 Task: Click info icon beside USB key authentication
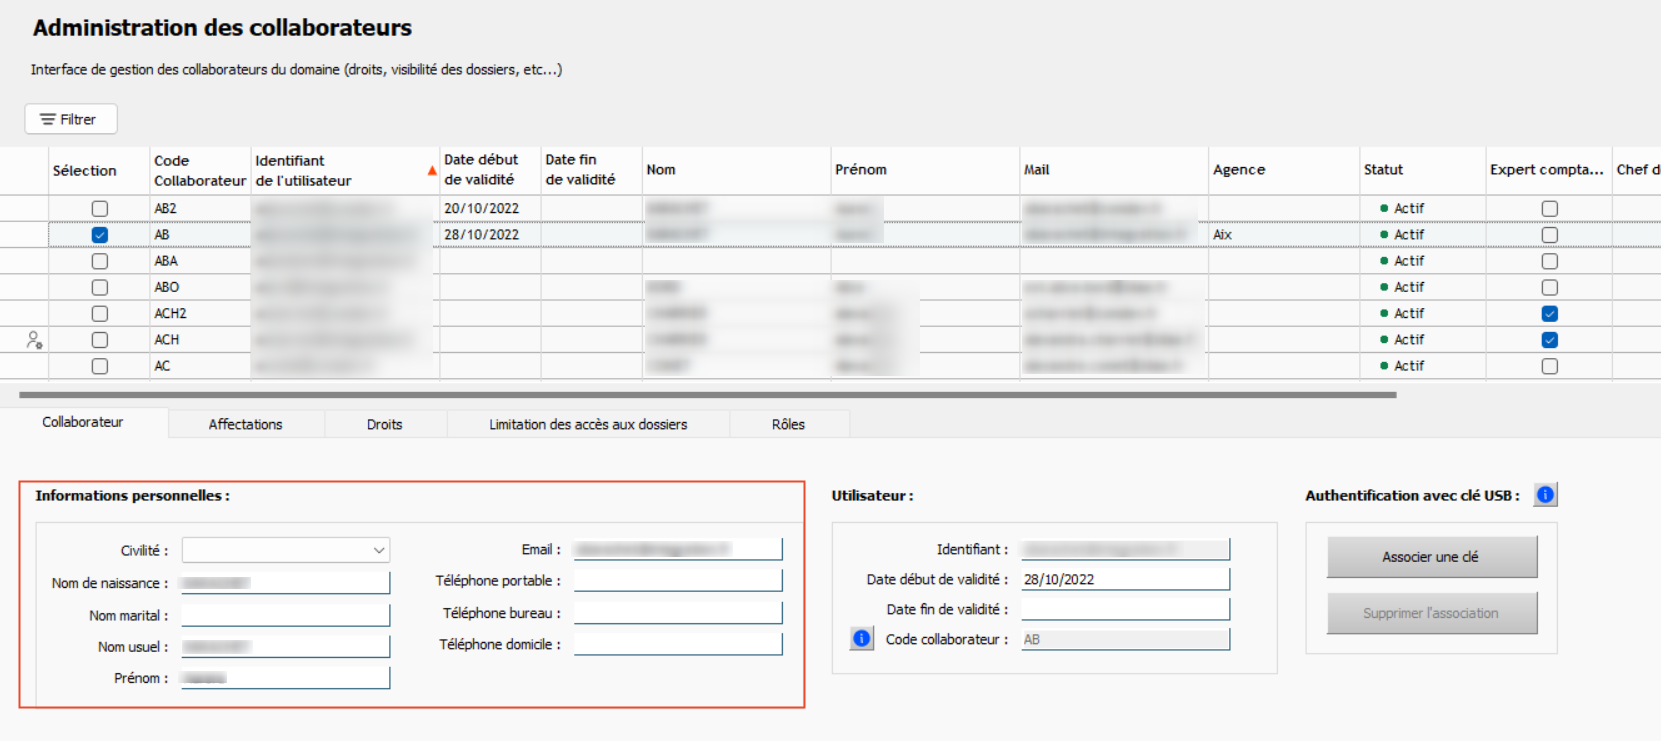[x=1545, y=495]
